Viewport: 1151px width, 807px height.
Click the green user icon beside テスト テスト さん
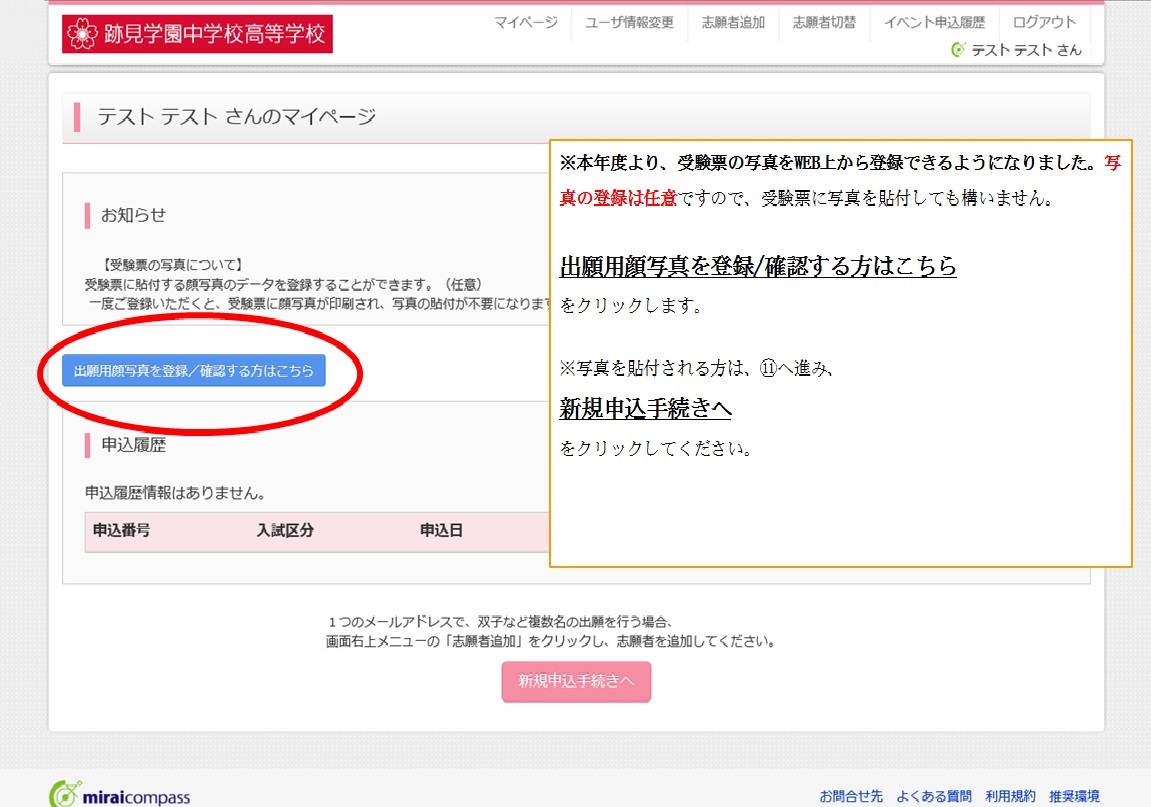click(x=958, y=49)
